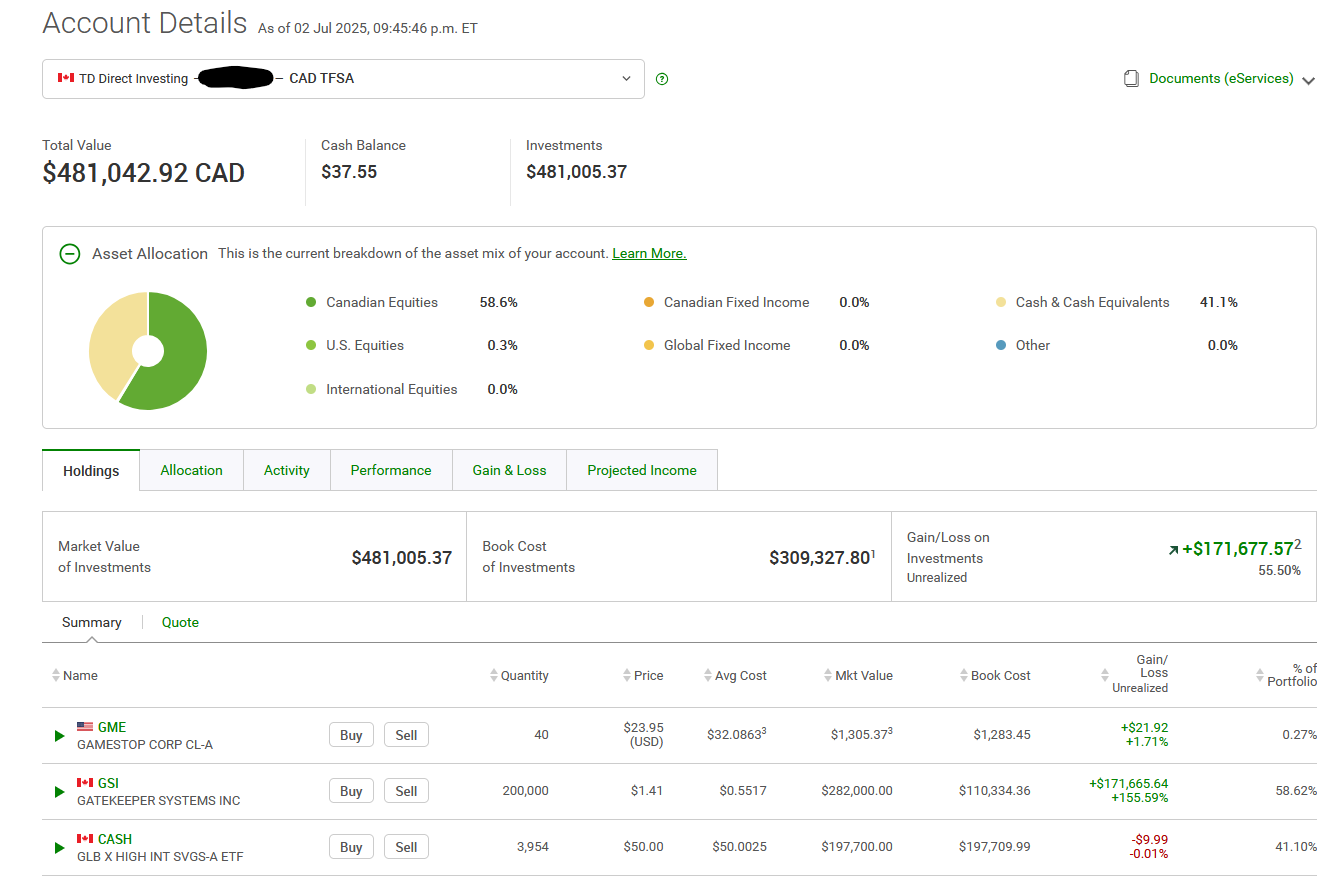Click International Equities legend dot
The height and width of the screenshot is (892, 1324).
pos(312,389)
